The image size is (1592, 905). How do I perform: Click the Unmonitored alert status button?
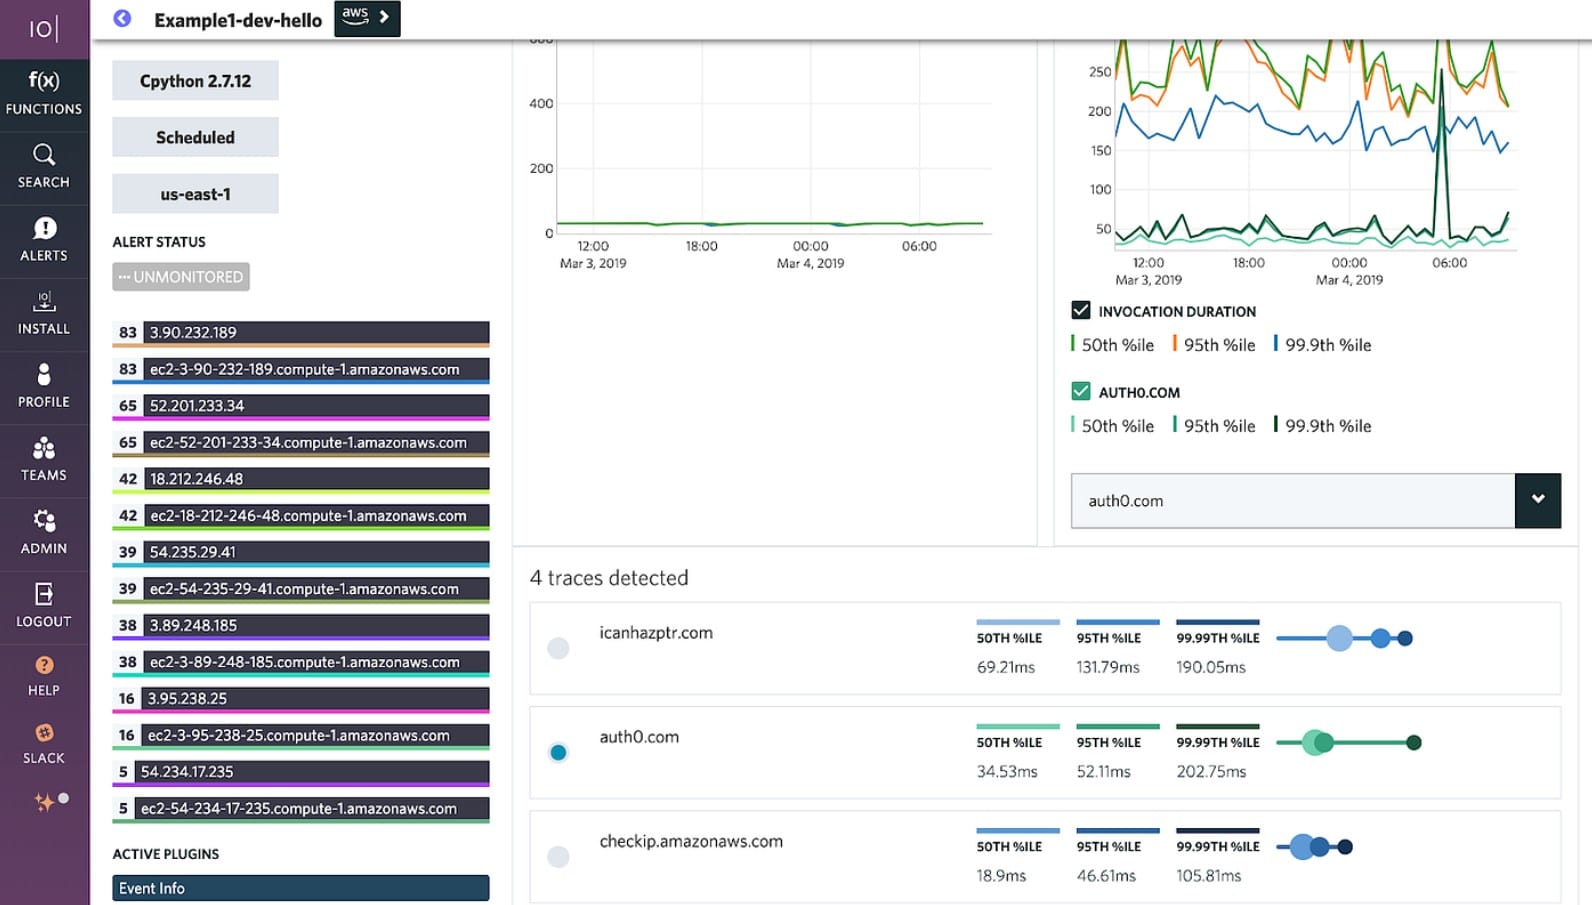click(x=181, y=277)
